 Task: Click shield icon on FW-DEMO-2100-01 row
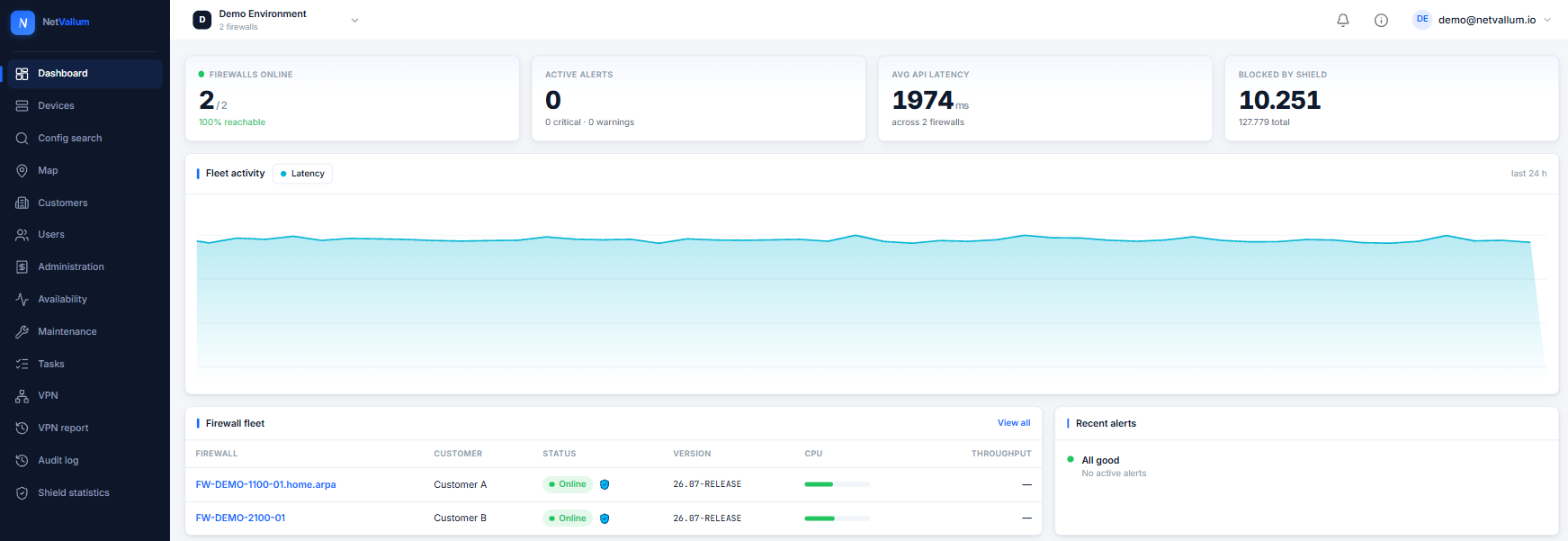click(x=604, y=518)
